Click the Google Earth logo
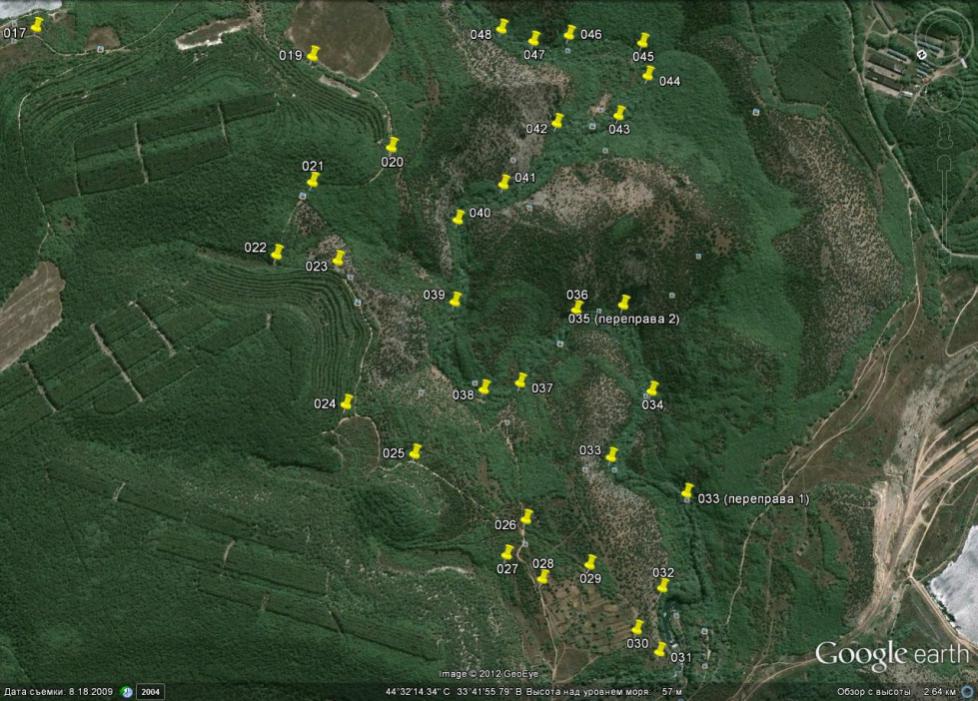 [x=891, y=655]
